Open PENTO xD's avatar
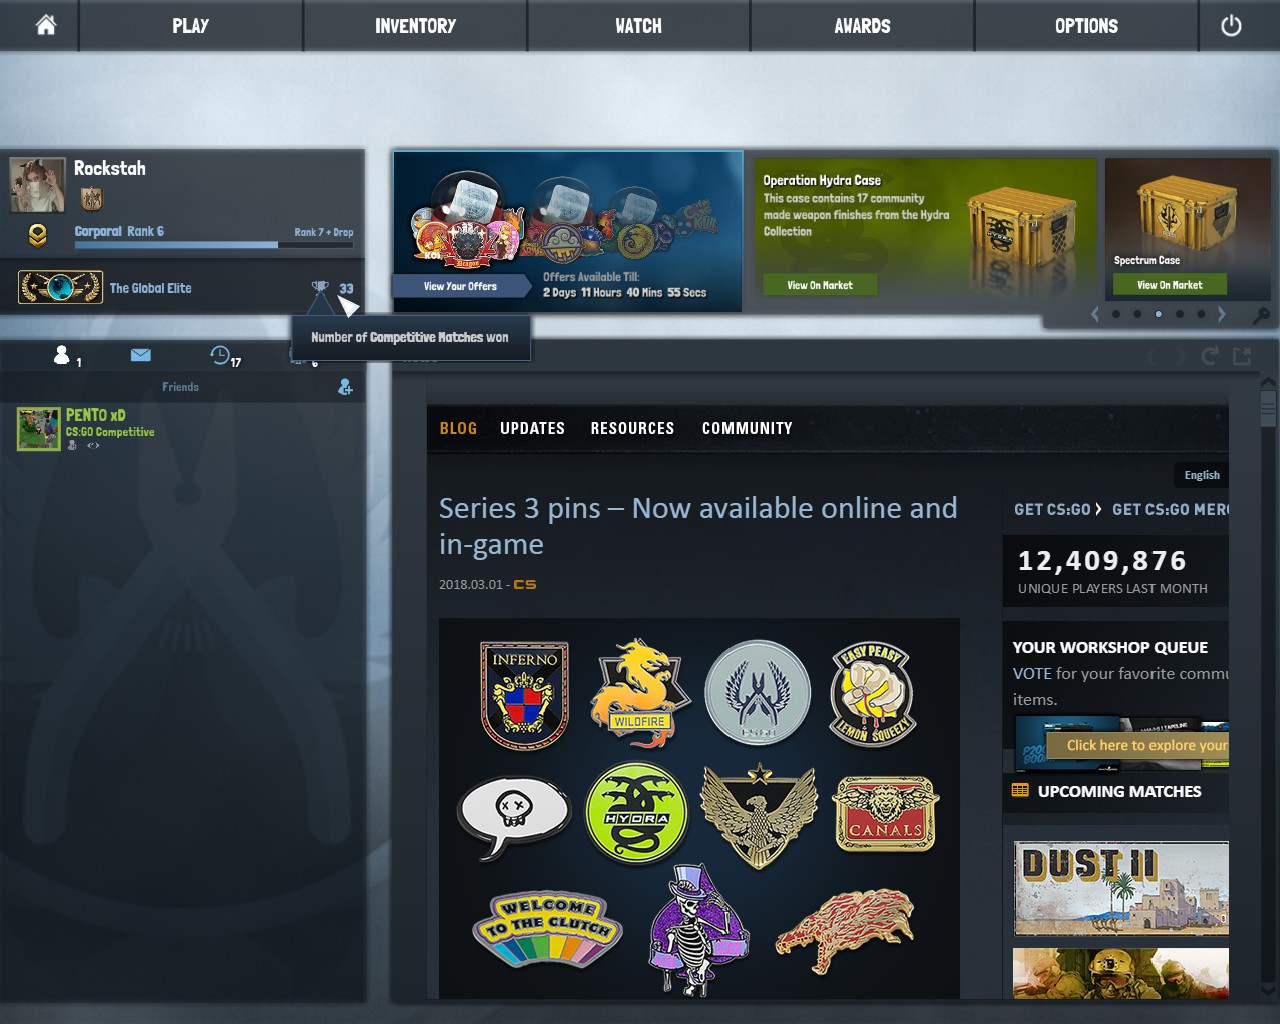 38,429
